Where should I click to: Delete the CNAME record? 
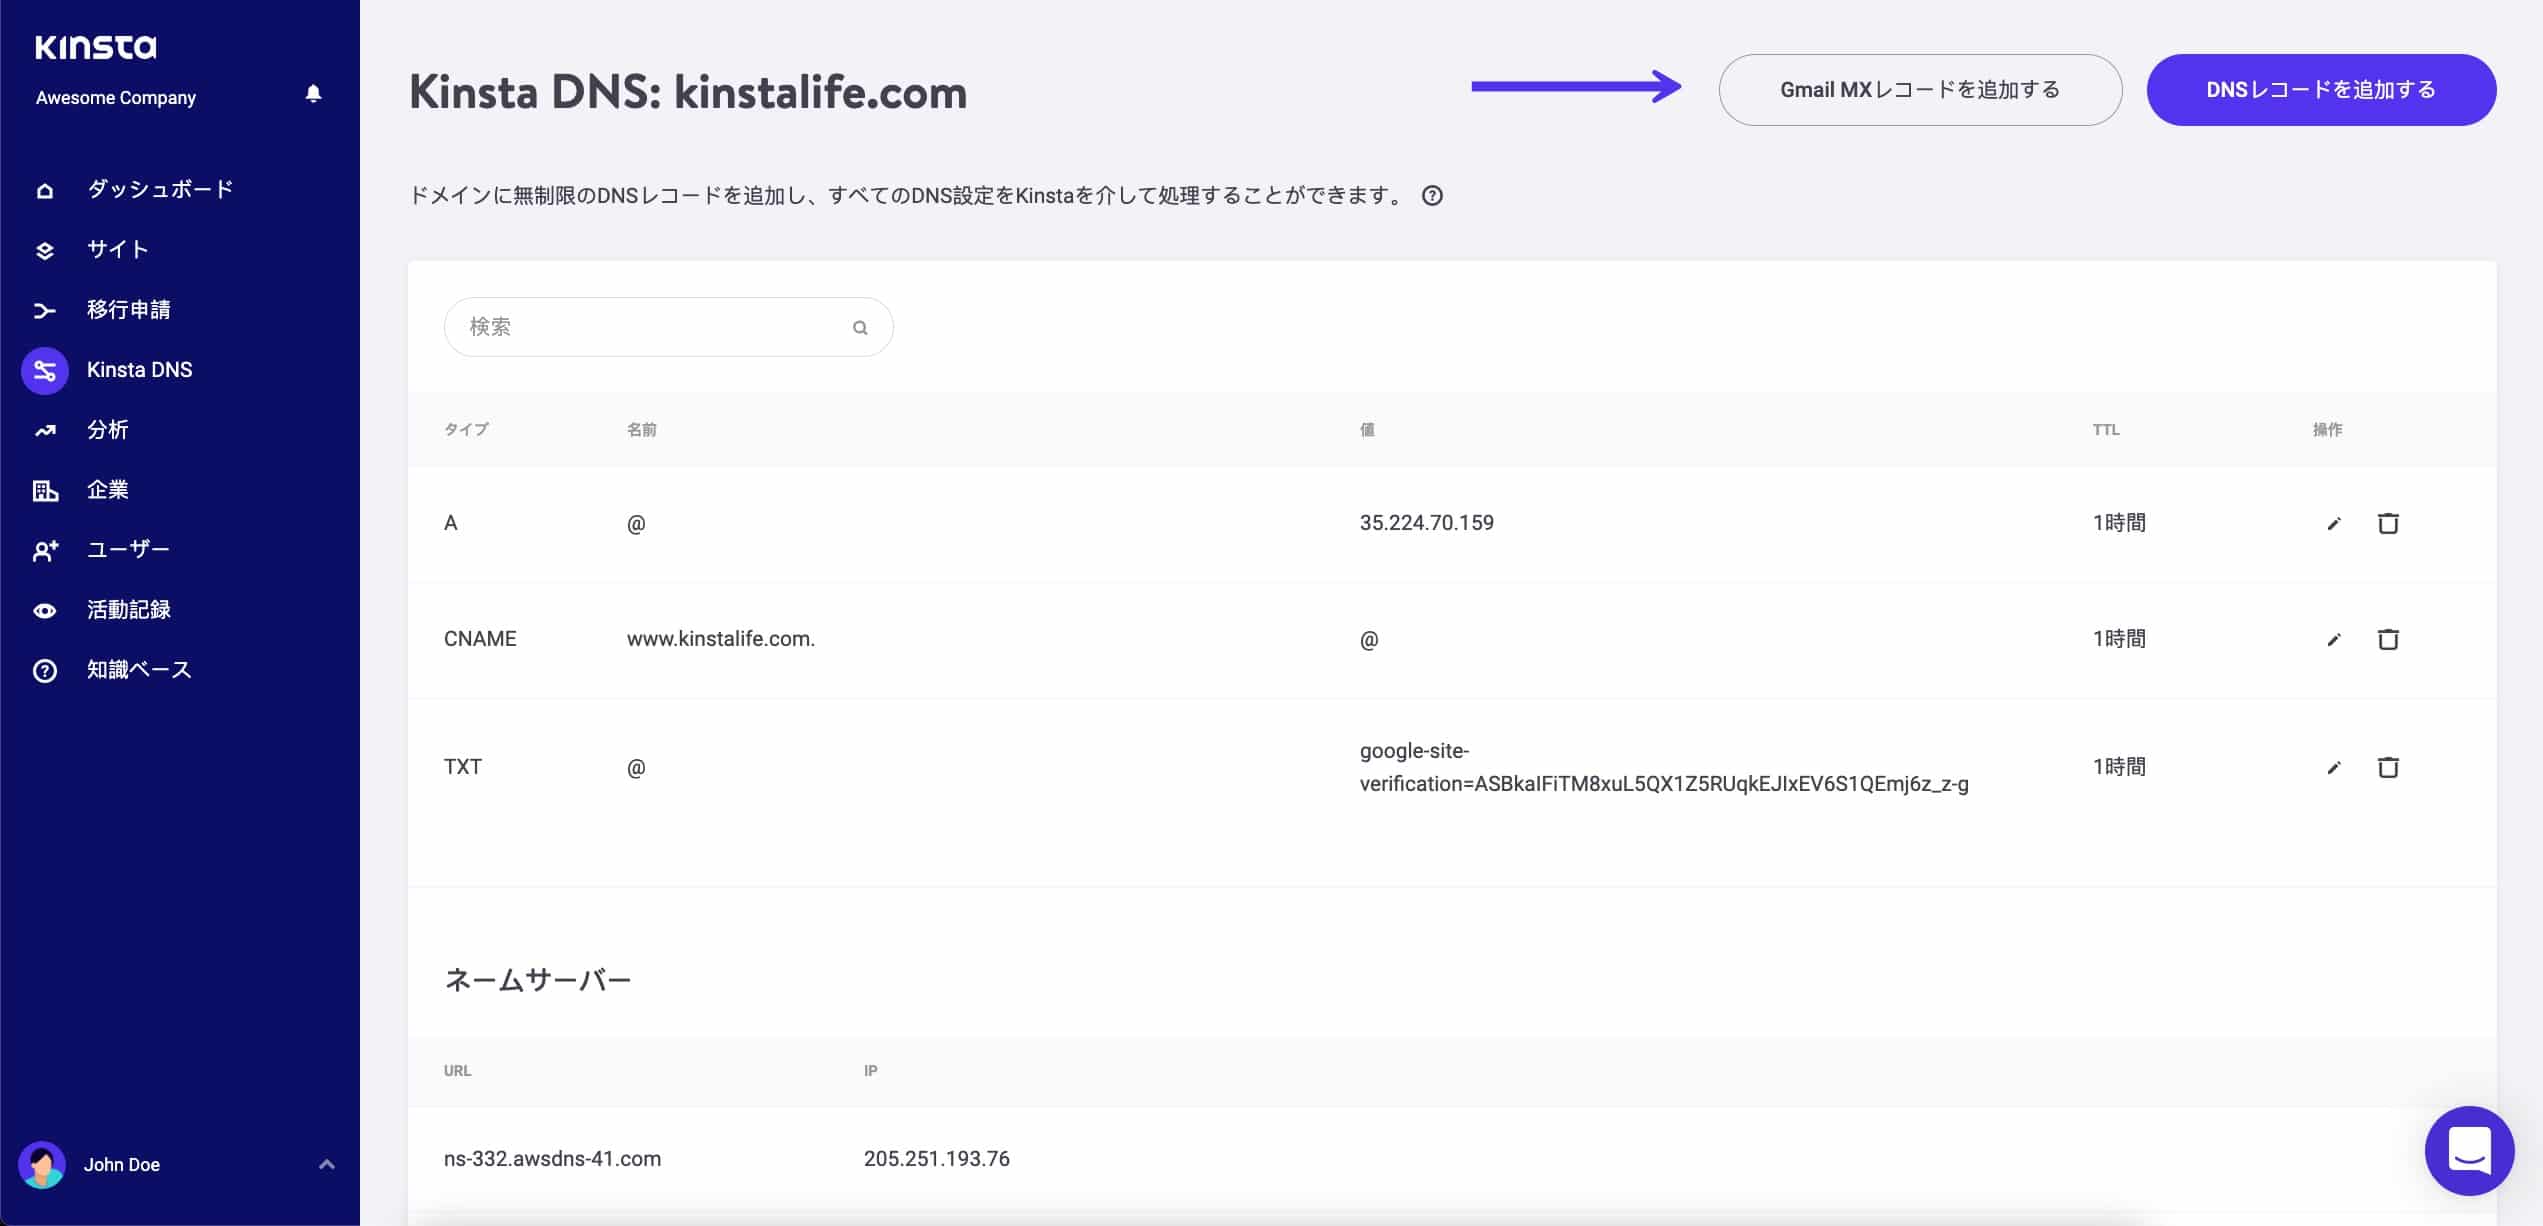click(x=2388, y=639)
